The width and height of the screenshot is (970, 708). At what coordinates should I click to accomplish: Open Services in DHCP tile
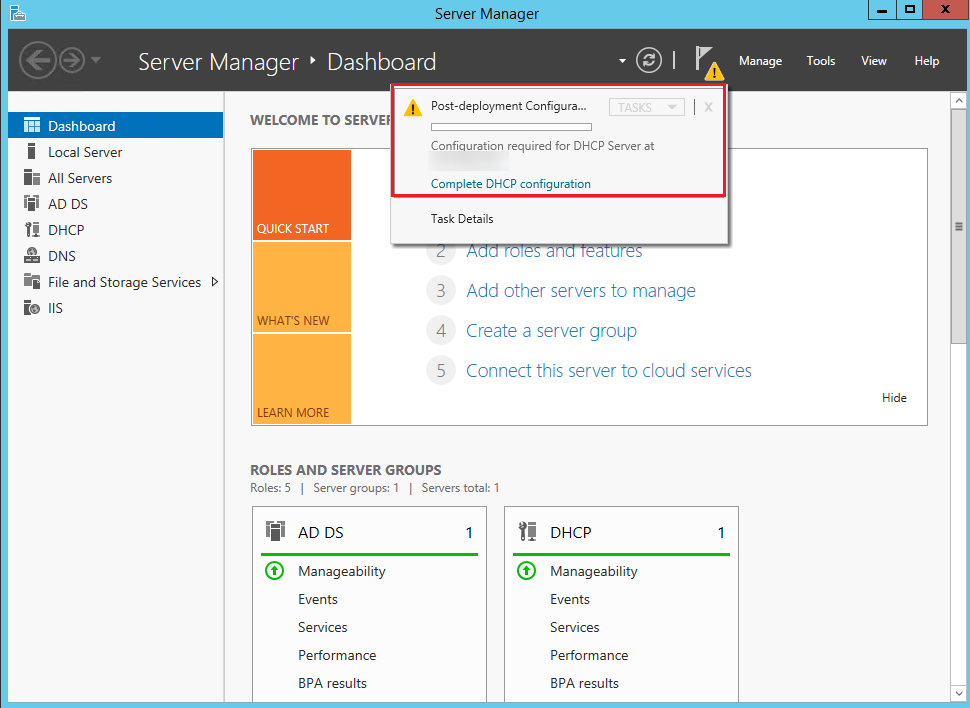click(x=575, y=627)
